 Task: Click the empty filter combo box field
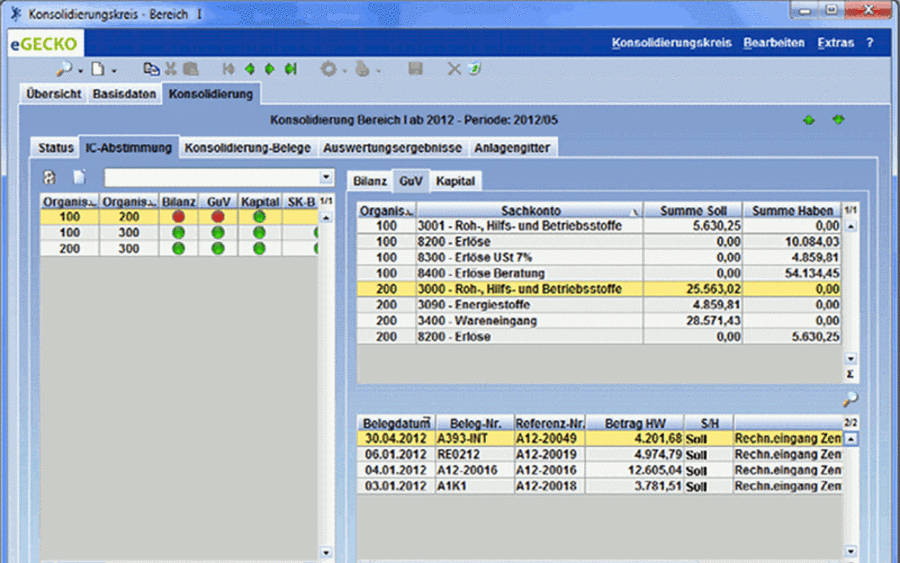pos(211,177)
